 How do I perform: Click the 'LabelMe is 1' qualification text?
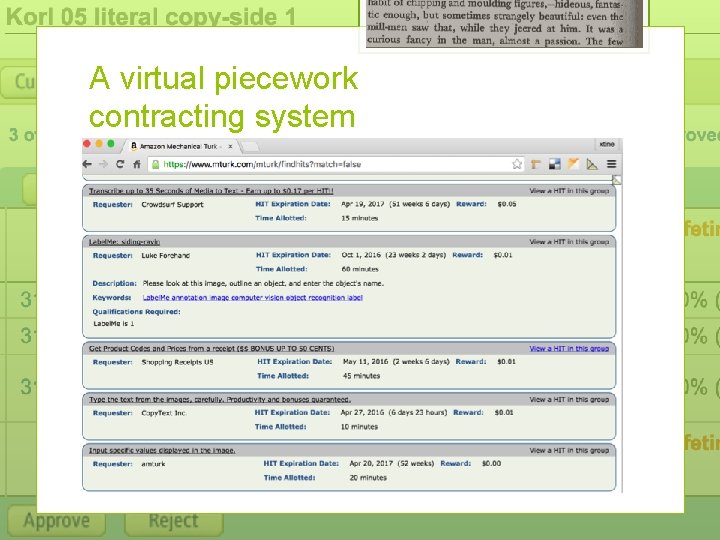coord(114,324)
